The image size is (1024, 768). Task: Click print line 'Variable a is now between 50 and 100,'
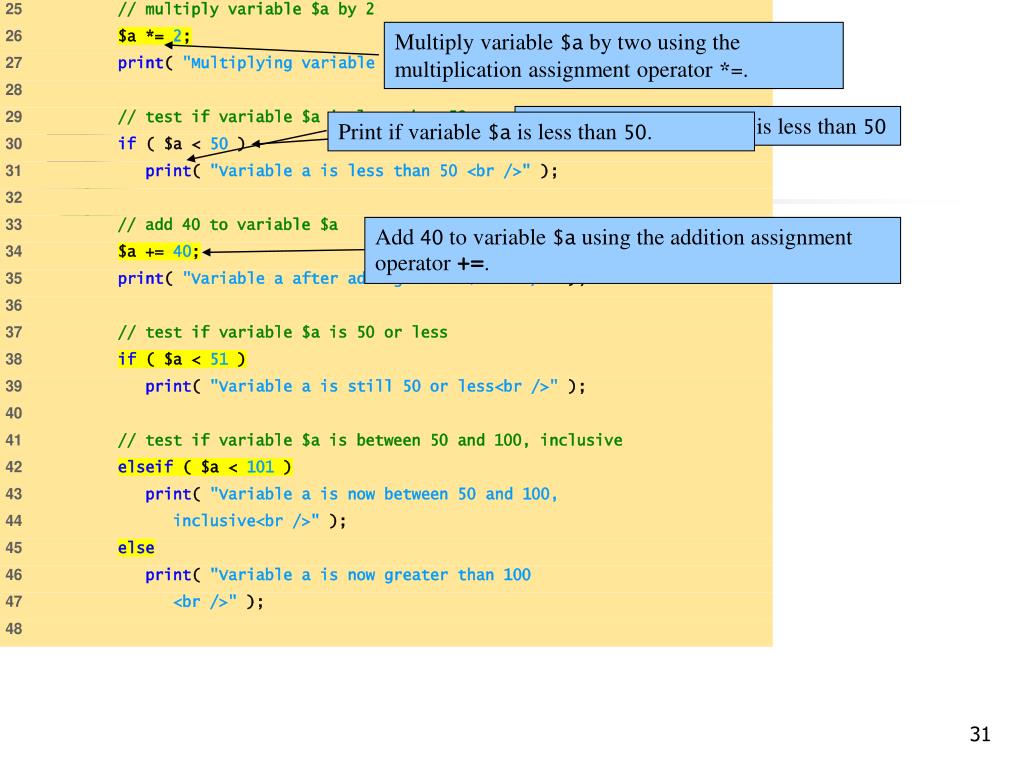[x=351, y=494]
